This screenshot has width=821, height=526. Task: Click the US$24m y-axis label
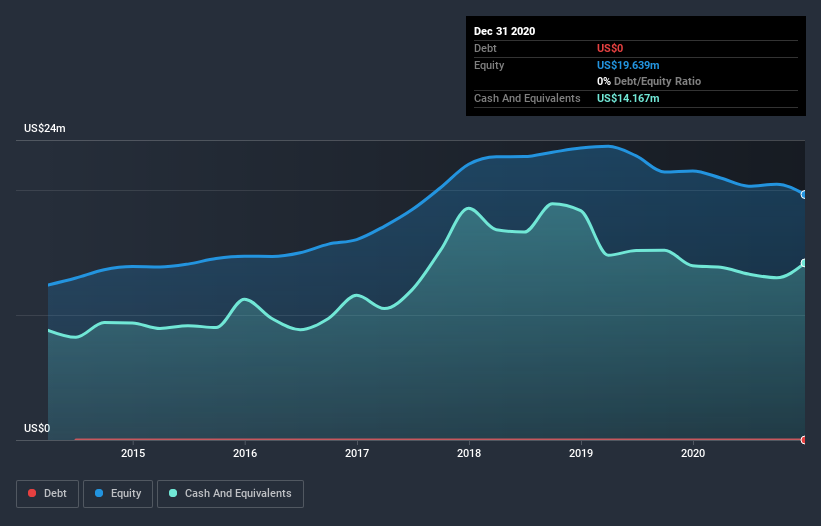[x=45, y=128]
